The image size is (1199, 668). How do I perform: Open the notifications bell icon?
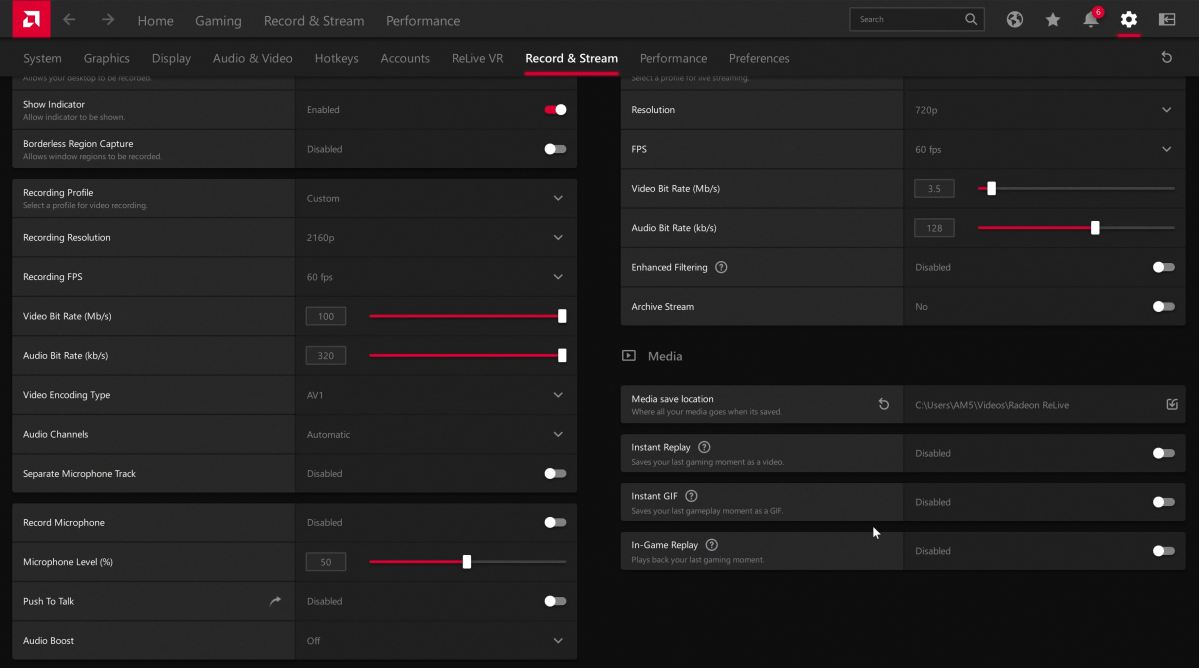[x=1090, y=20]
